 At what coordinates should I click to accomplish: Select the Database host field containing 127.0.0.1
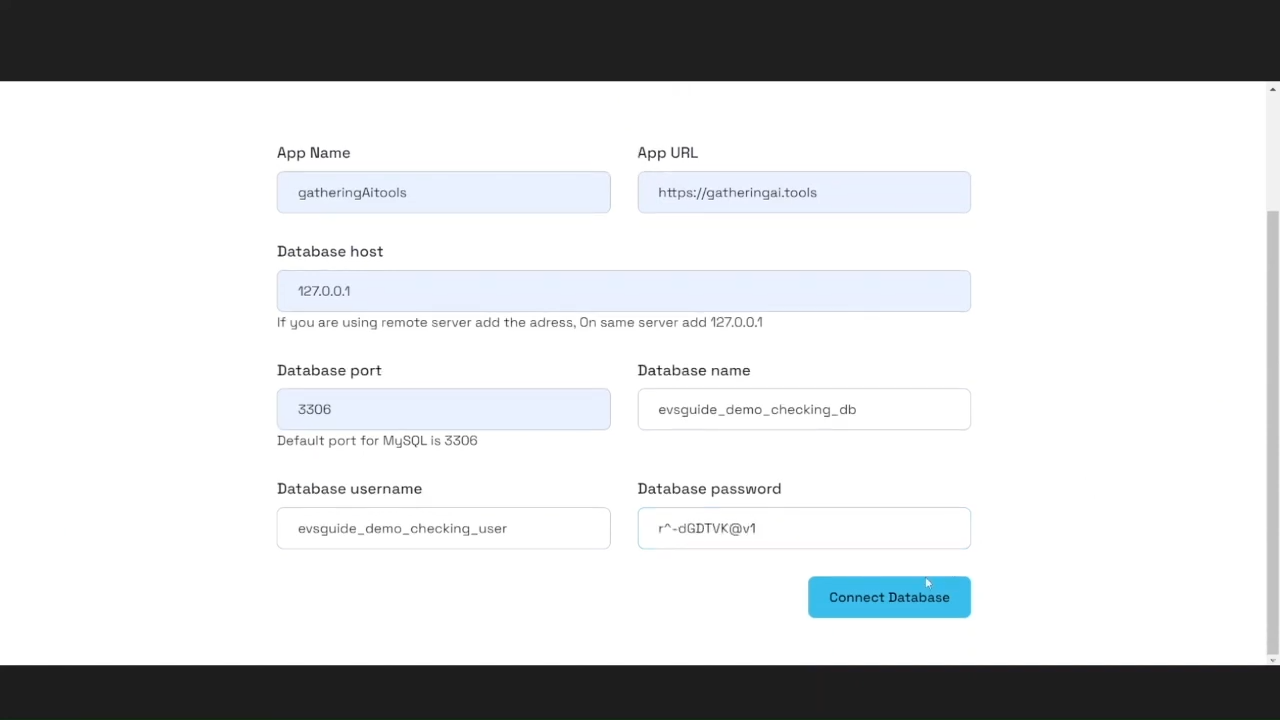[x=623, y=291]
